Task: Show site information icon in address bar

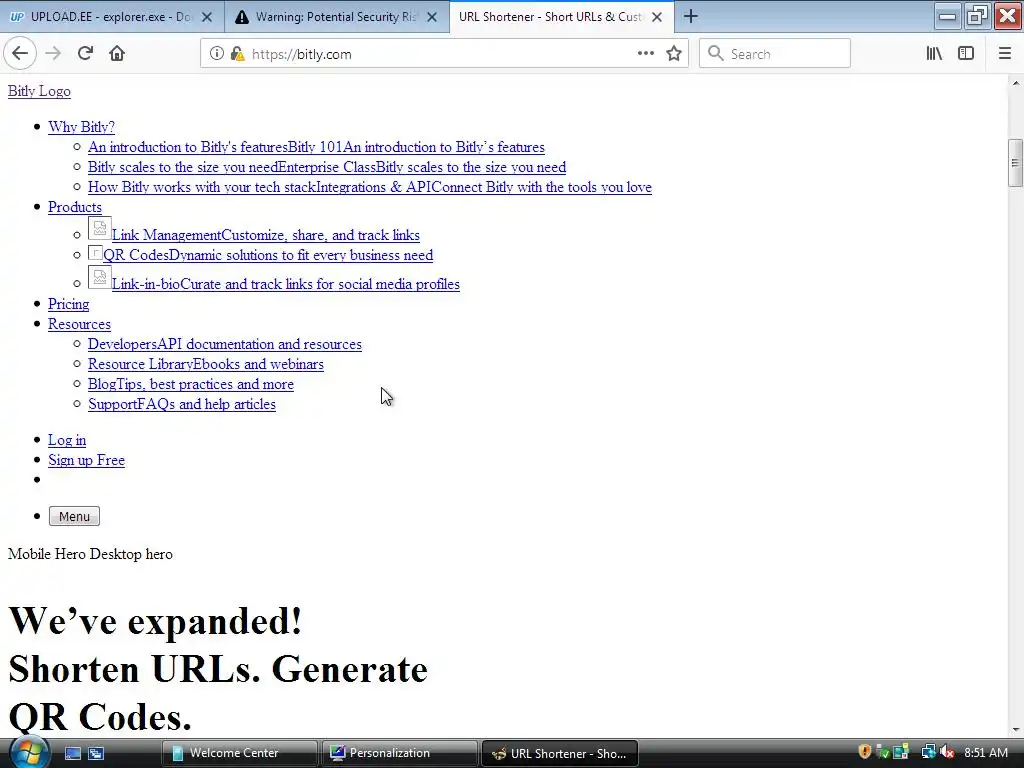Action: click(x=216, y=54)
